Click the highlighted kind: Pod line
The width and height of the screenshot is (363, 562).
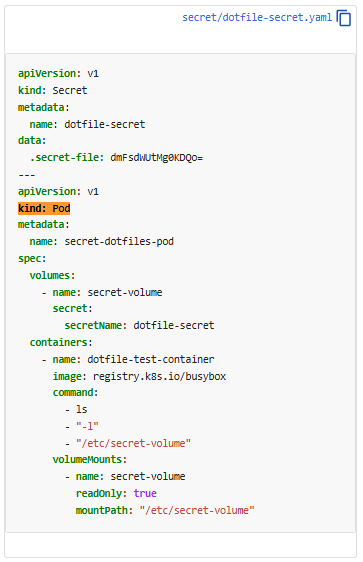click(x=44, y=208)
